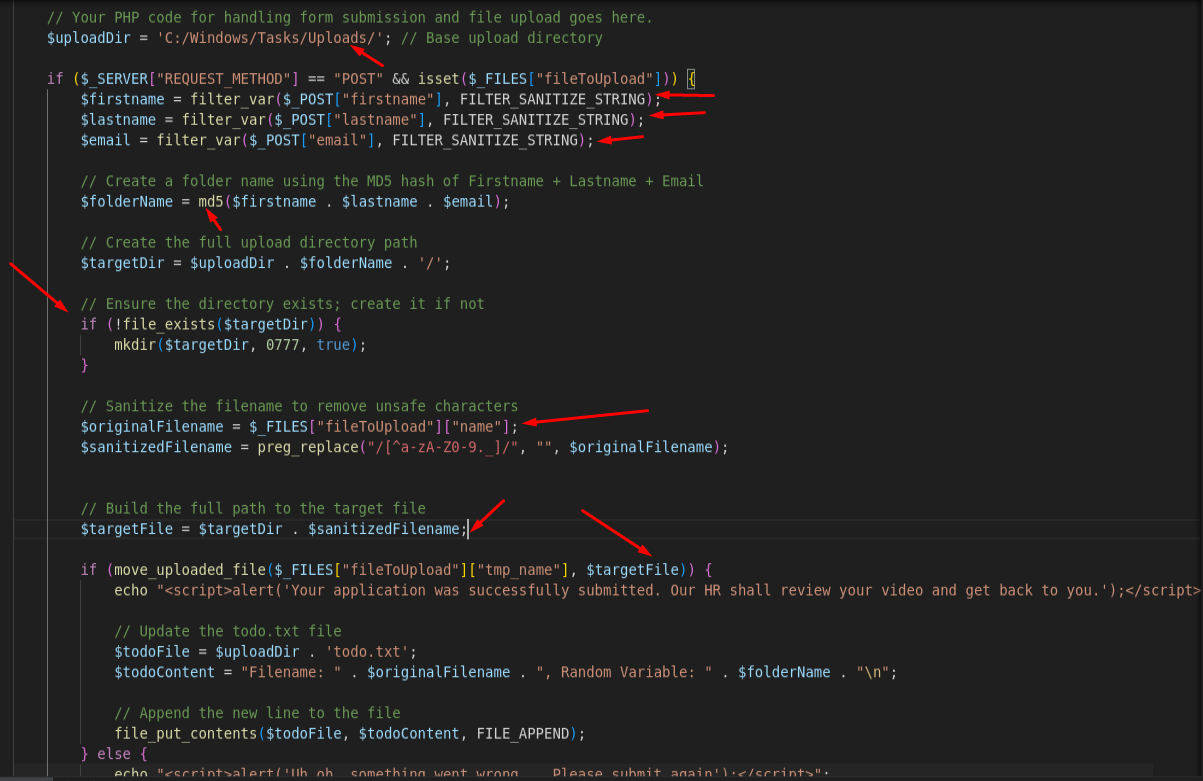
Task: Click the move_uploaded_file function name
Action: (x=189, y=570)
